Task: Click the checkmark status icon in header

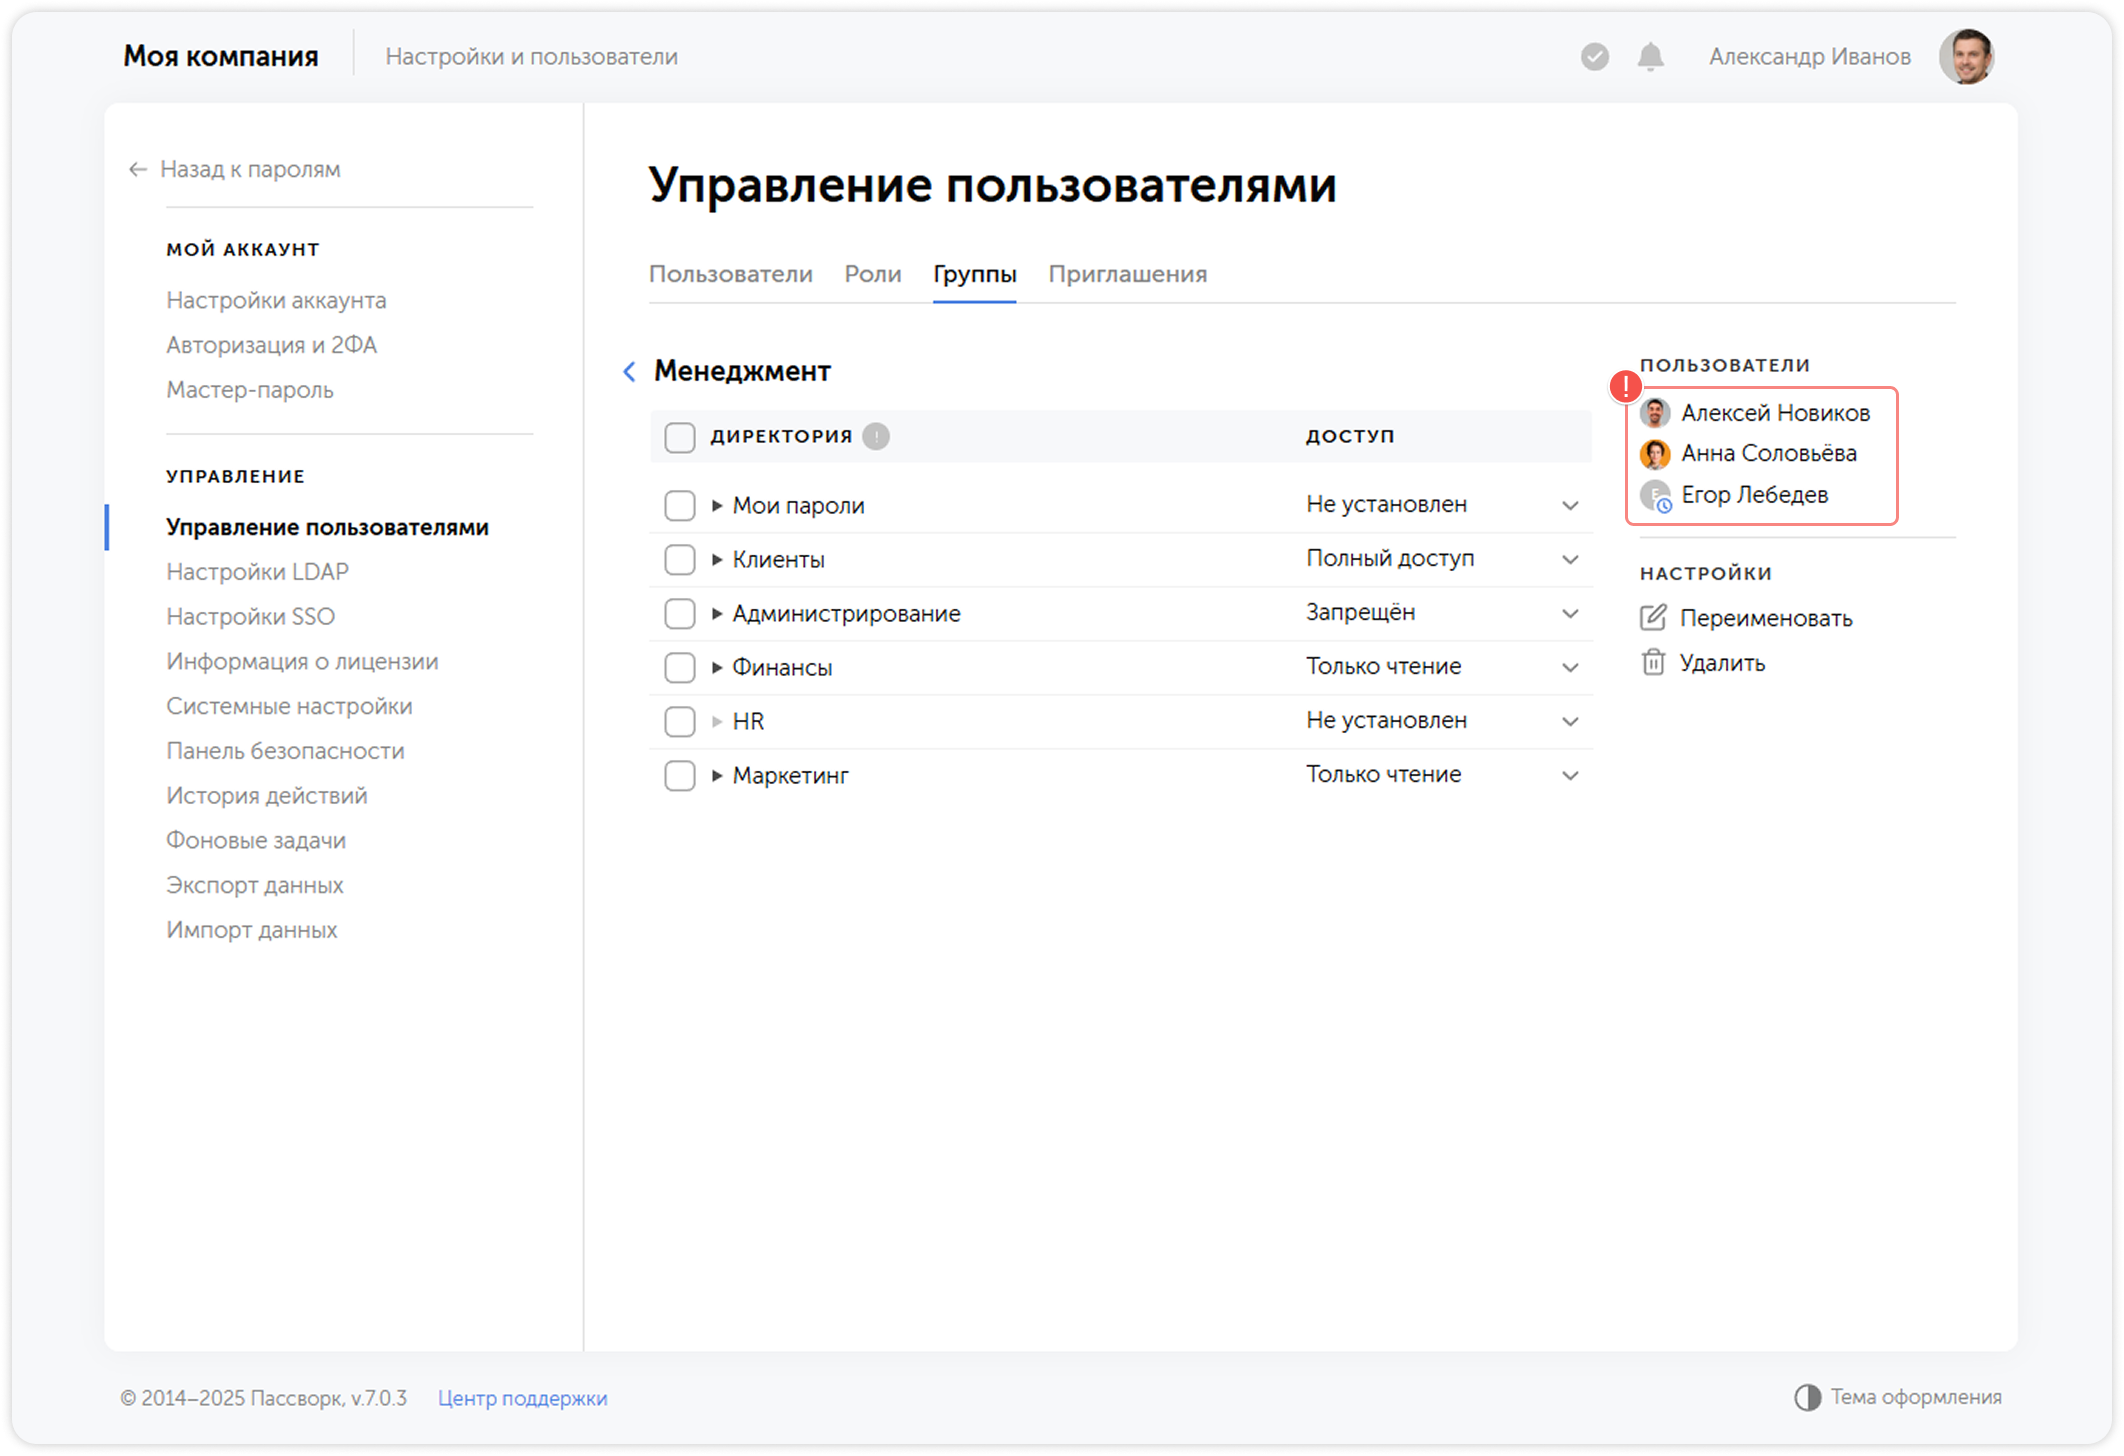Action: pos(1595,57)
